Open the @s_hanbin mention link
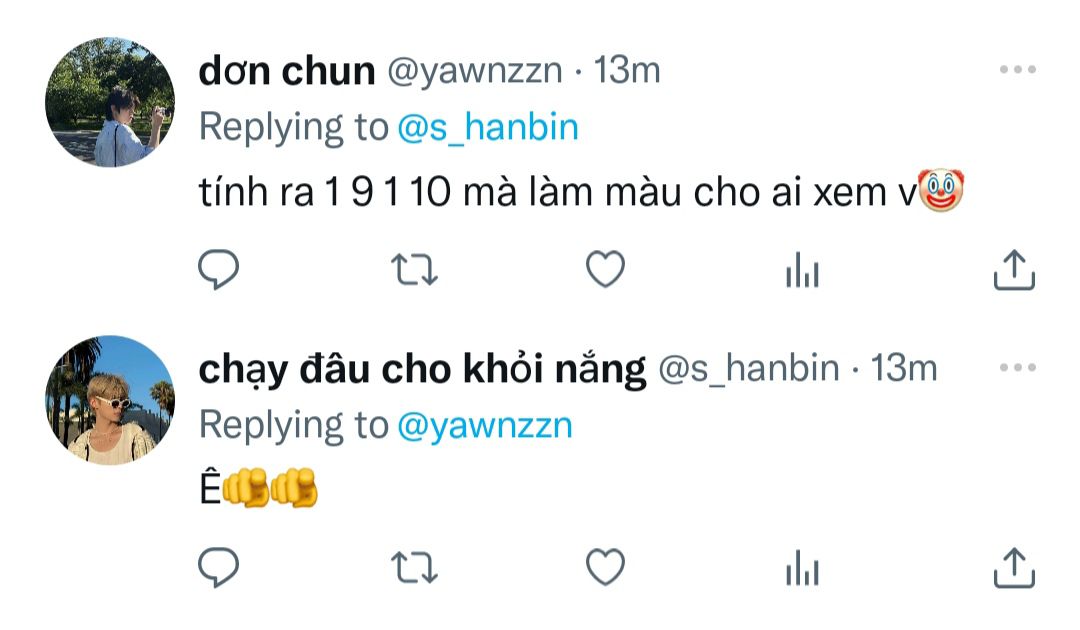 pyautogui.click(x=488, y=127)
